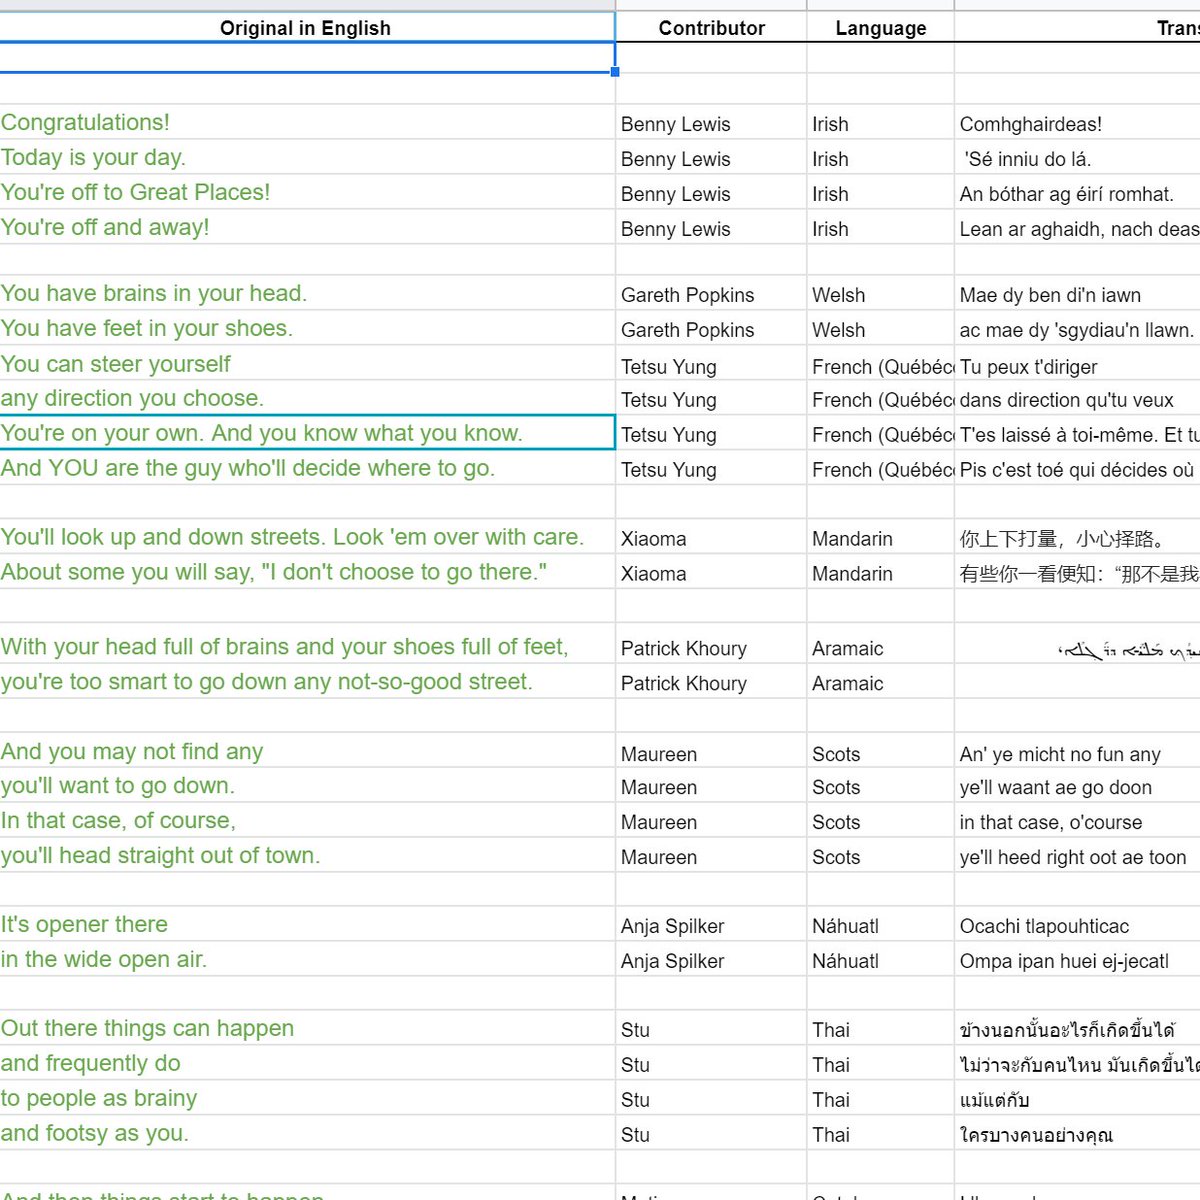
Task: Select Thai in 'and frequently do' row
Action: (880, 1064)
